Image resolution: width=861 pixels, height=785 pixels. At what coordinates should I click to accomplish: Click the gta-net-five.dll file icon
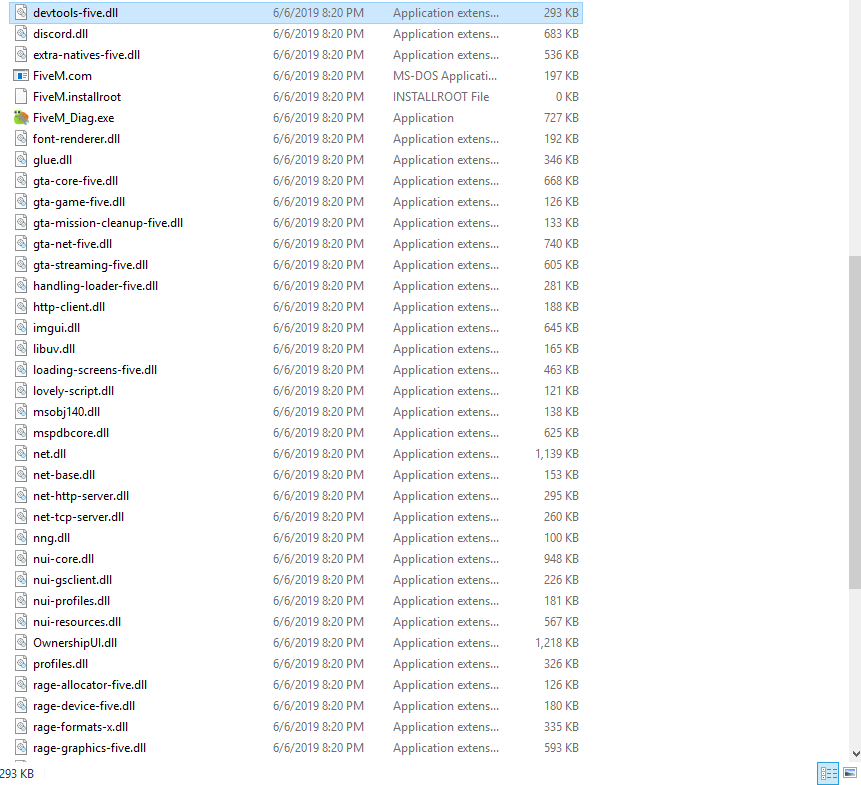point(21,244)
